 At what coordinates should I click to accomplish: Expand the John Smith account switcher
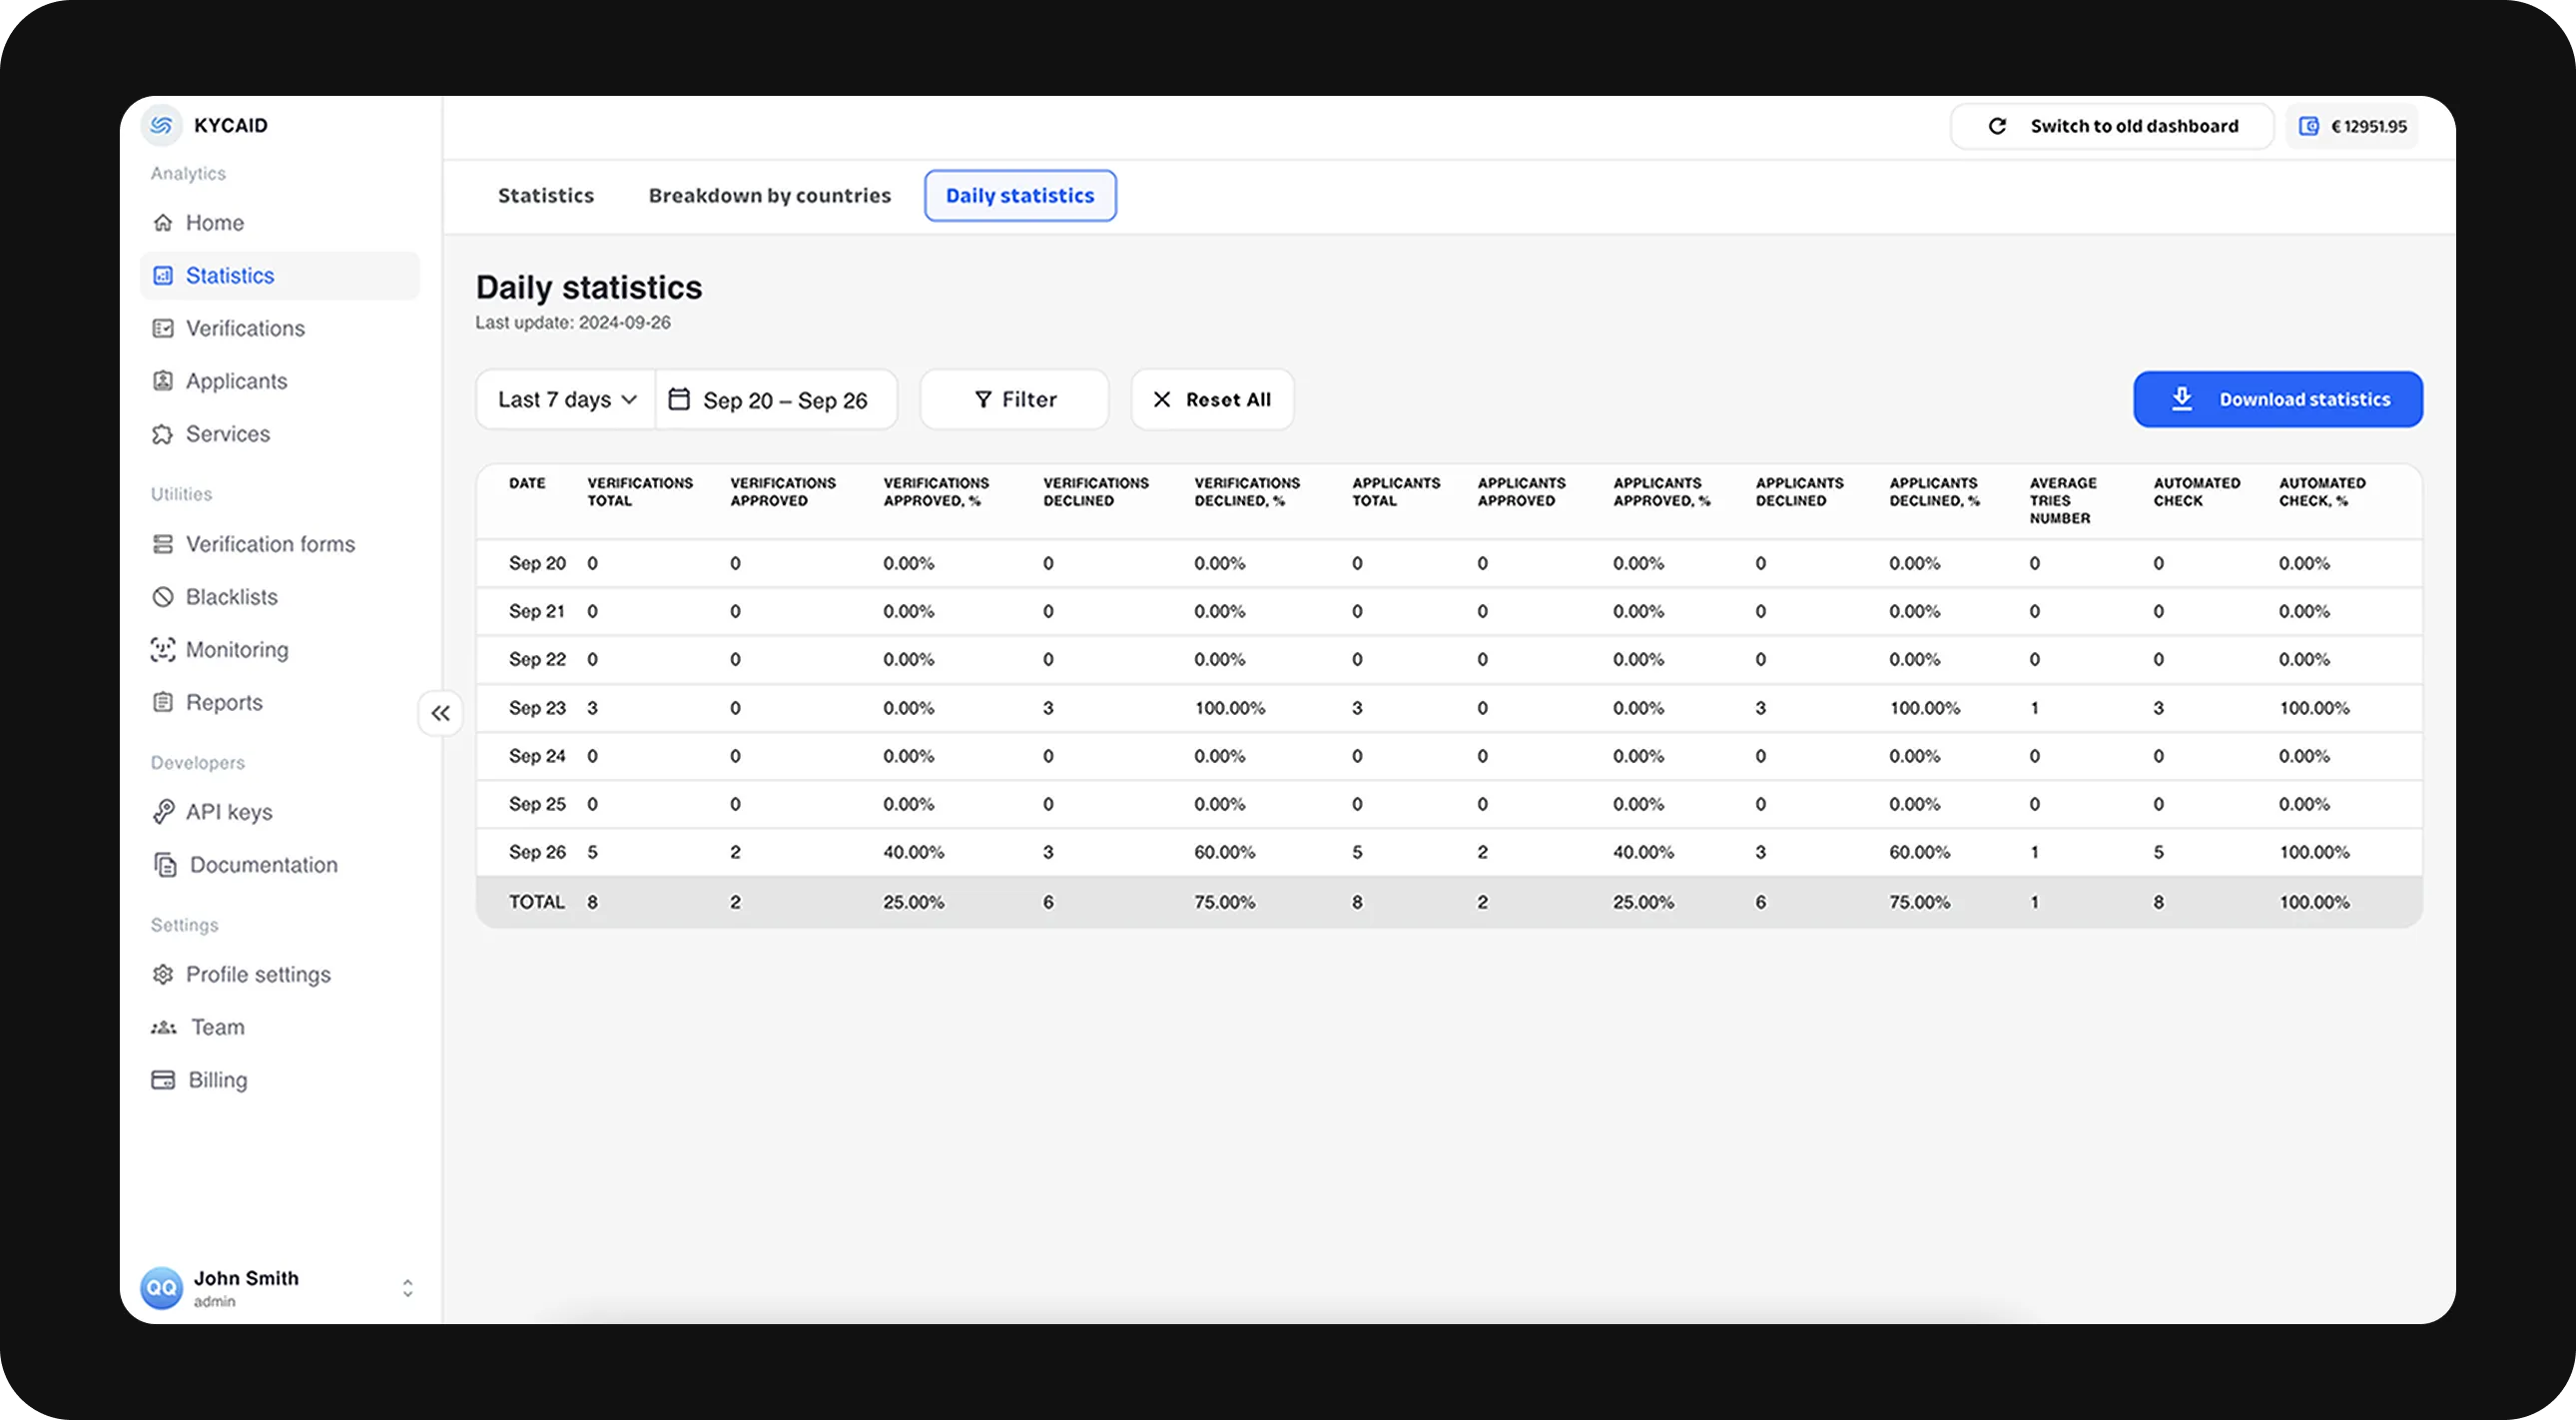[407, 1288]
